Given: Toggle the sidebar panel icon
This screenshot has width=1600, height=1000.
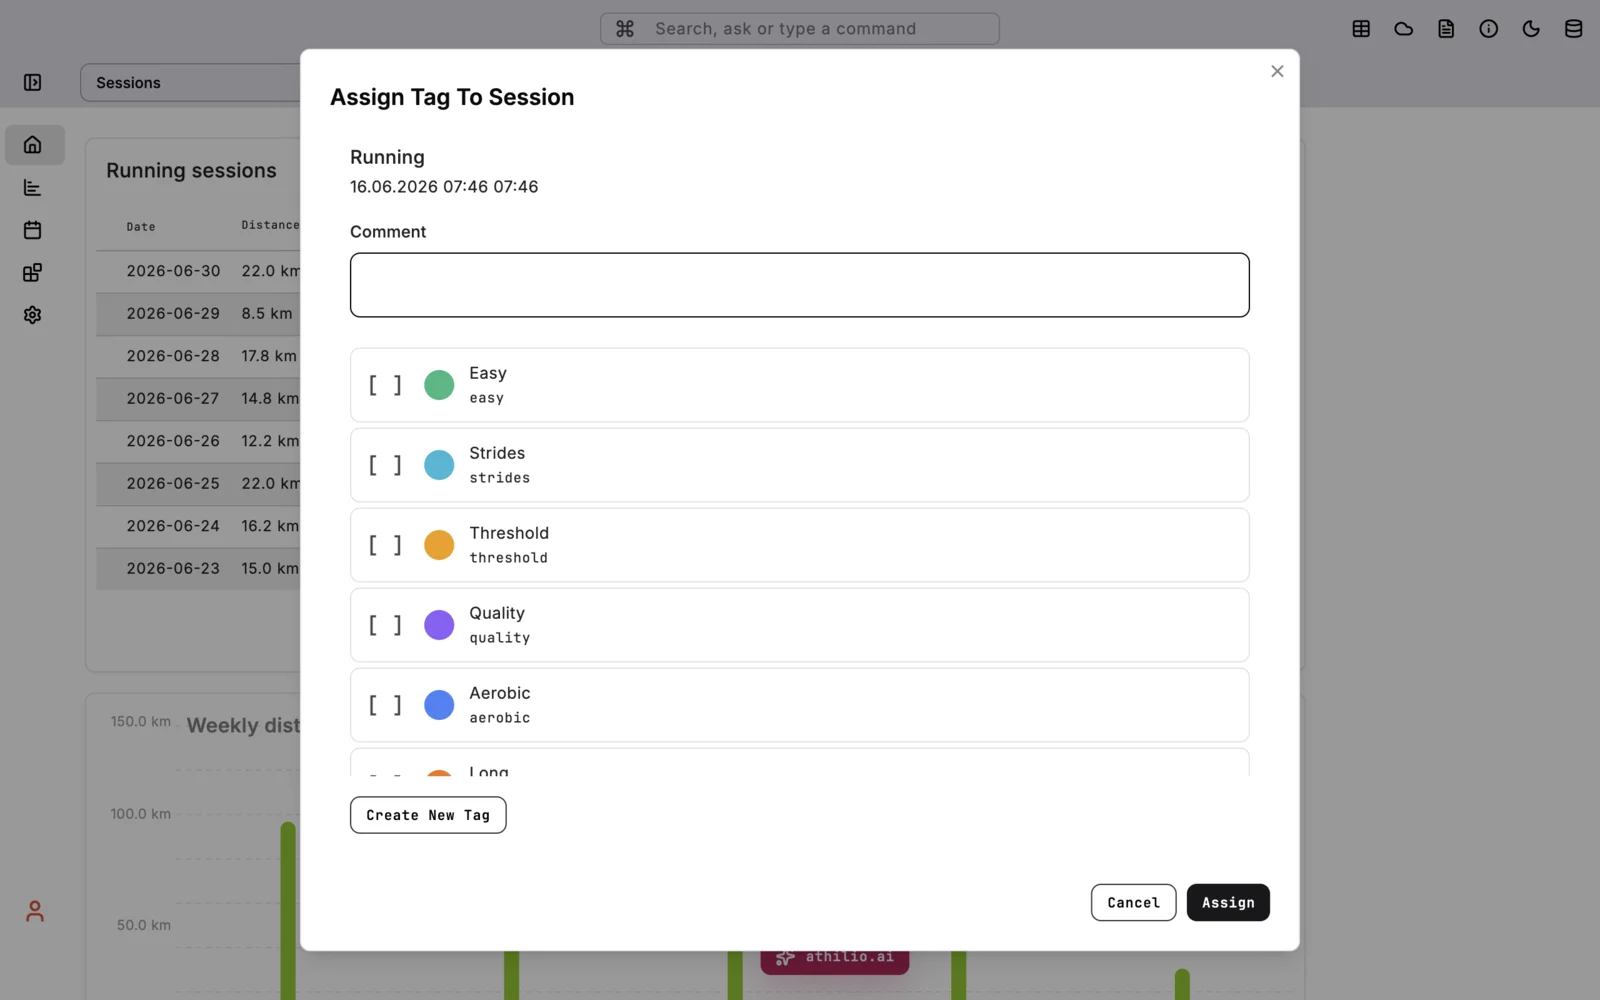Looking at the screenshot, I should 33,83.
